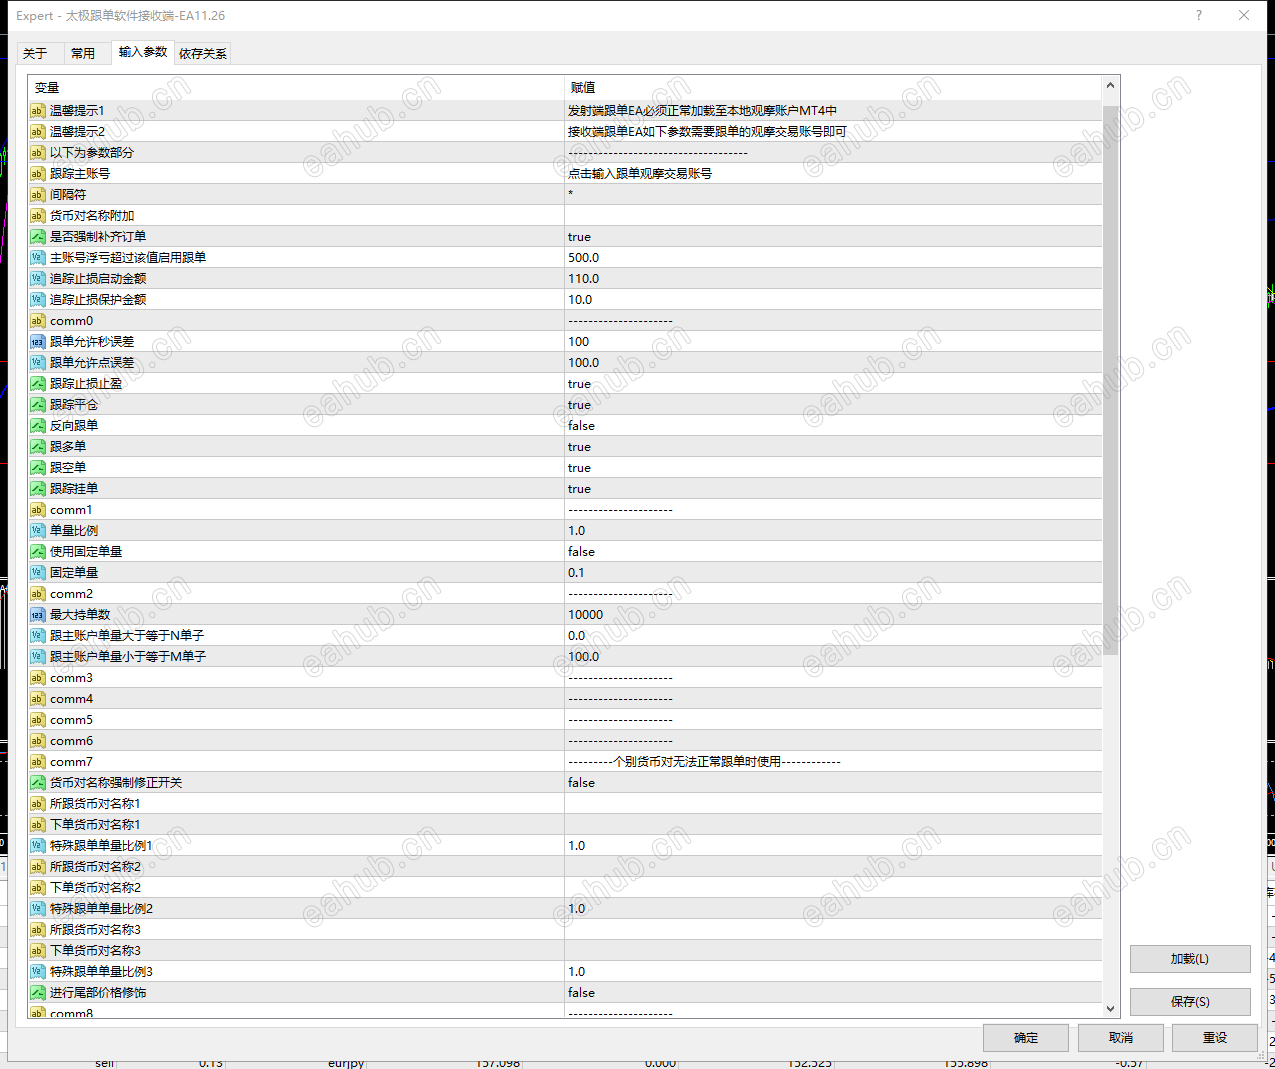
Task: Click the bool icon beside 跟踪挂单
Action: [38, 489]
